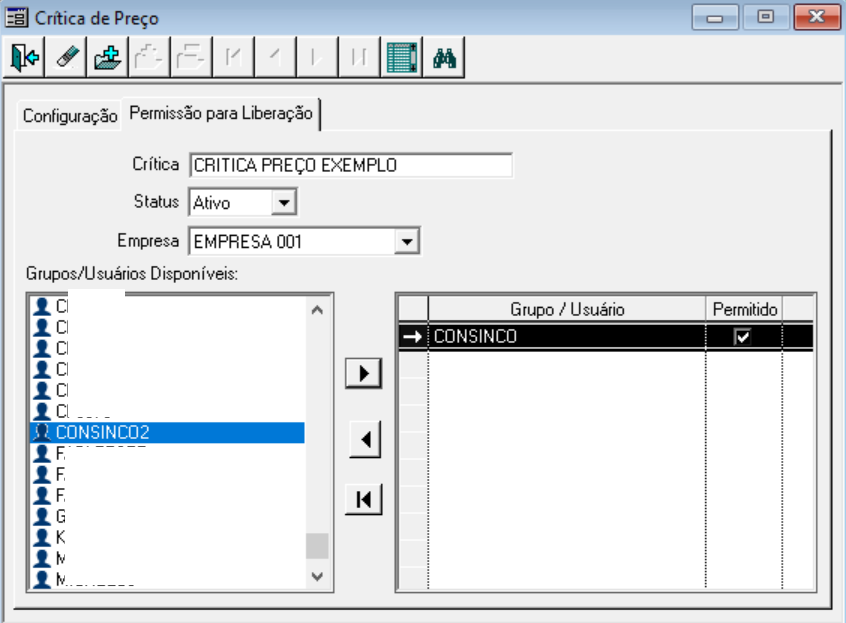
Task: Click the Grupo / Usuário column header
Action: (x=567, y=309)
